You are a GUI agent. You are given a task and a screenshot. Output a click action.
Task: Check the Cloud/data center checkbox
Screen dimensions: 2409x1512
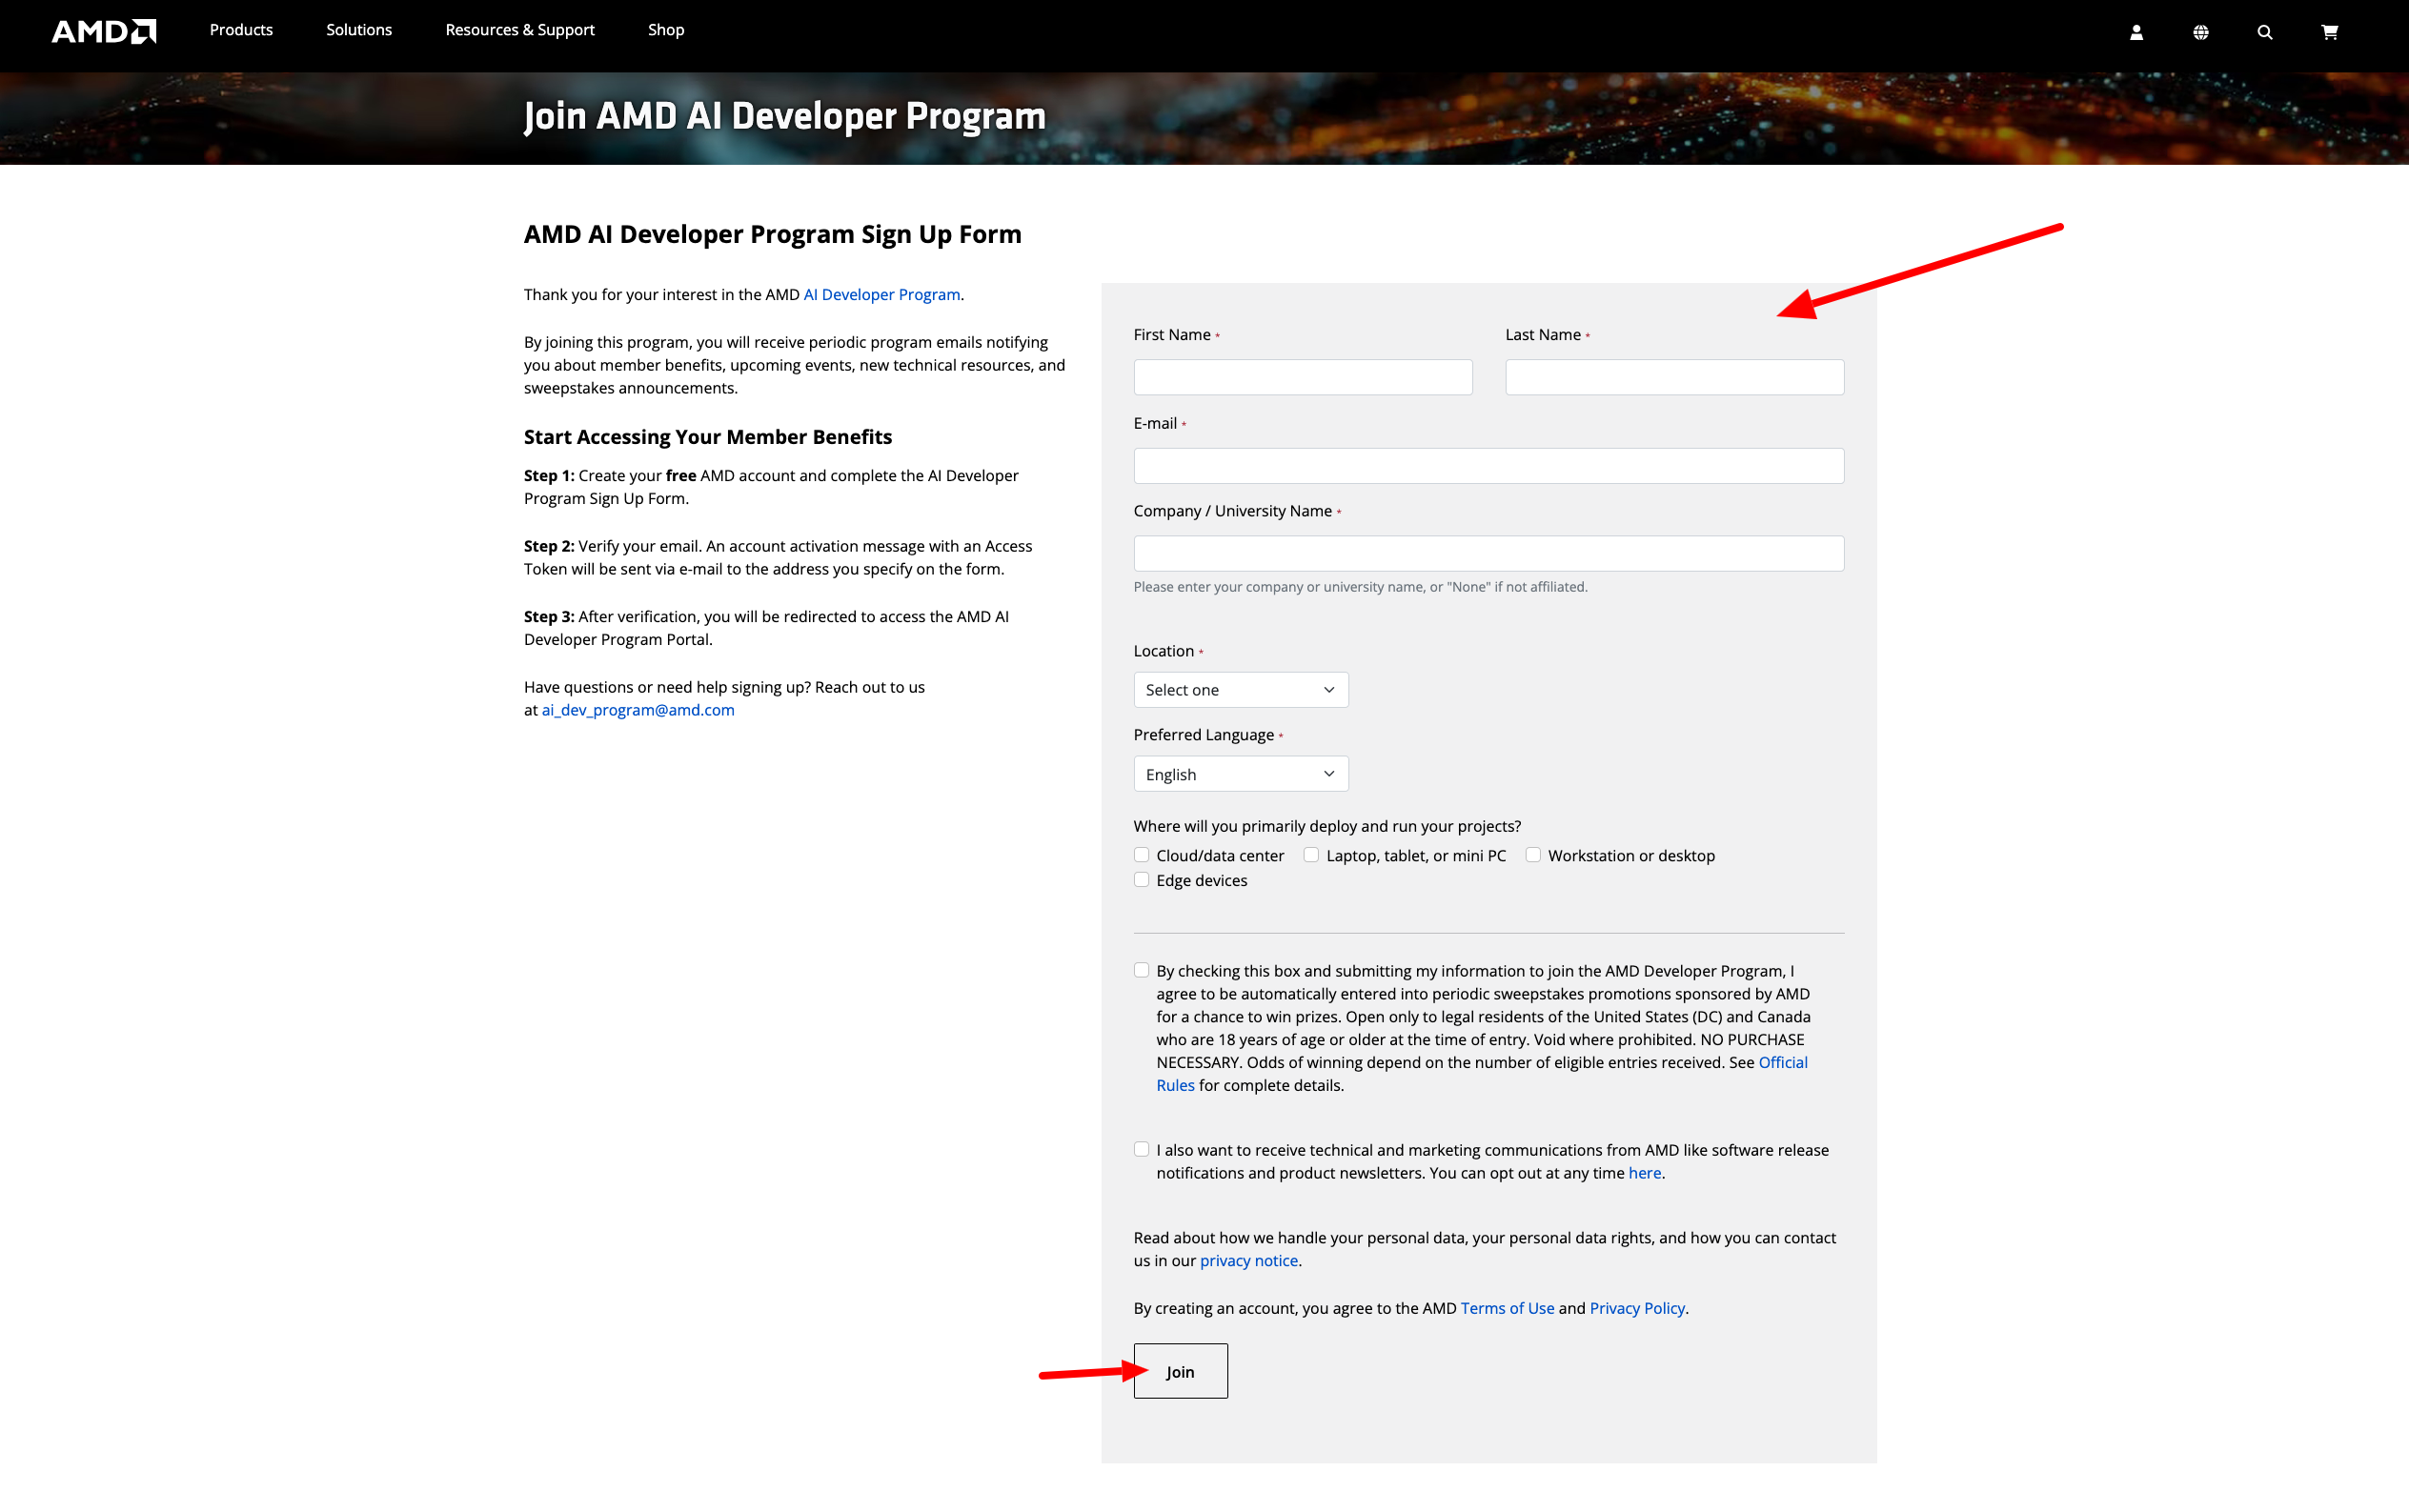pyautogui.click(x=1141, y=855)
